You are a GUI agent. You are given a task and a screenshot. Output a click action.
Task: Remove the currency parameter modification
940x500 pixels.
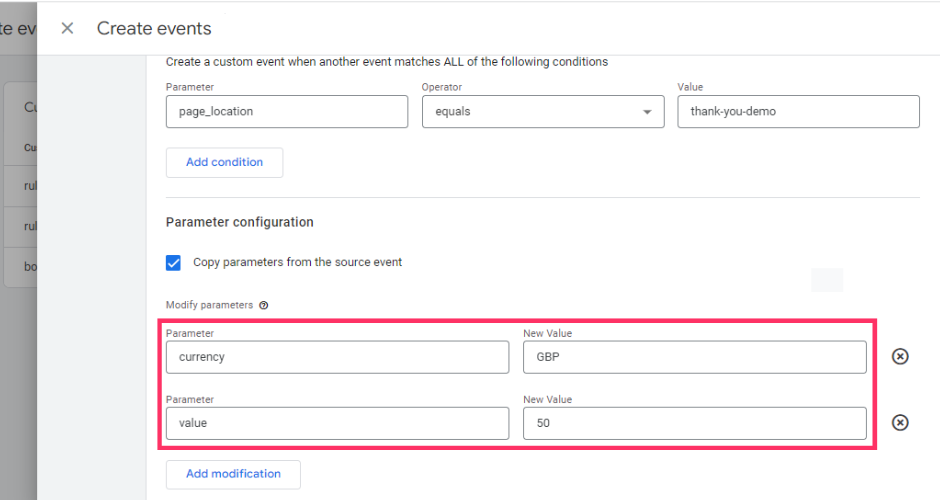pos(900,357)
